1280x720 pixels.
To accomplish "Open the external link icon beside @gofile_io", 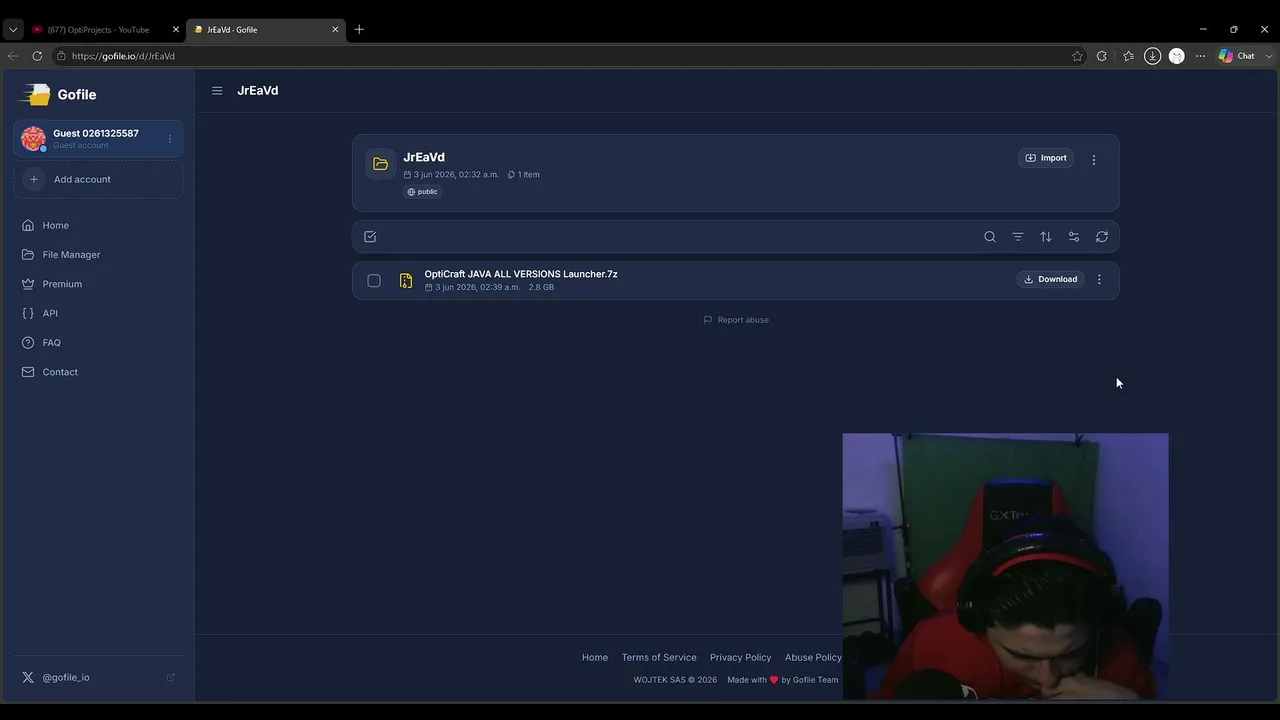I will [x=170, y=677].
